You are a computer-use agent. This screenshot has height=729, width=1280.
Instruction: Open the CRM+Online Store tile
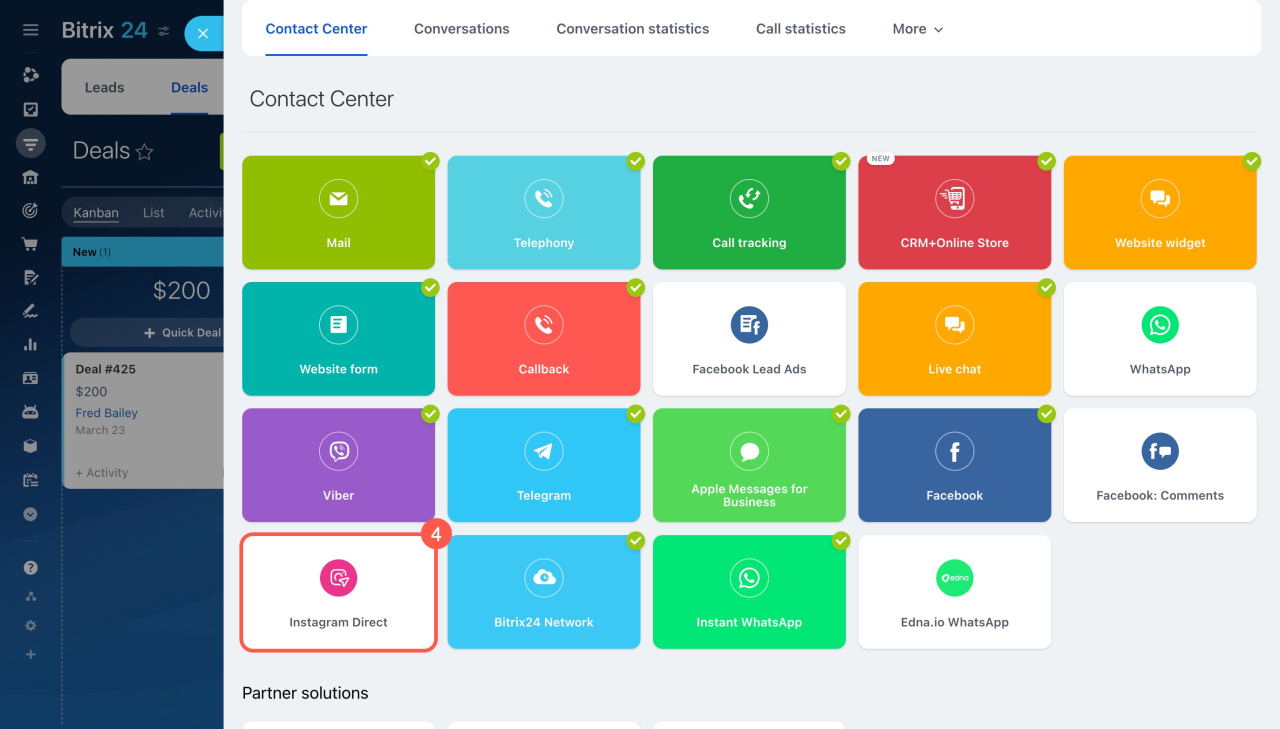pos(955,213)
